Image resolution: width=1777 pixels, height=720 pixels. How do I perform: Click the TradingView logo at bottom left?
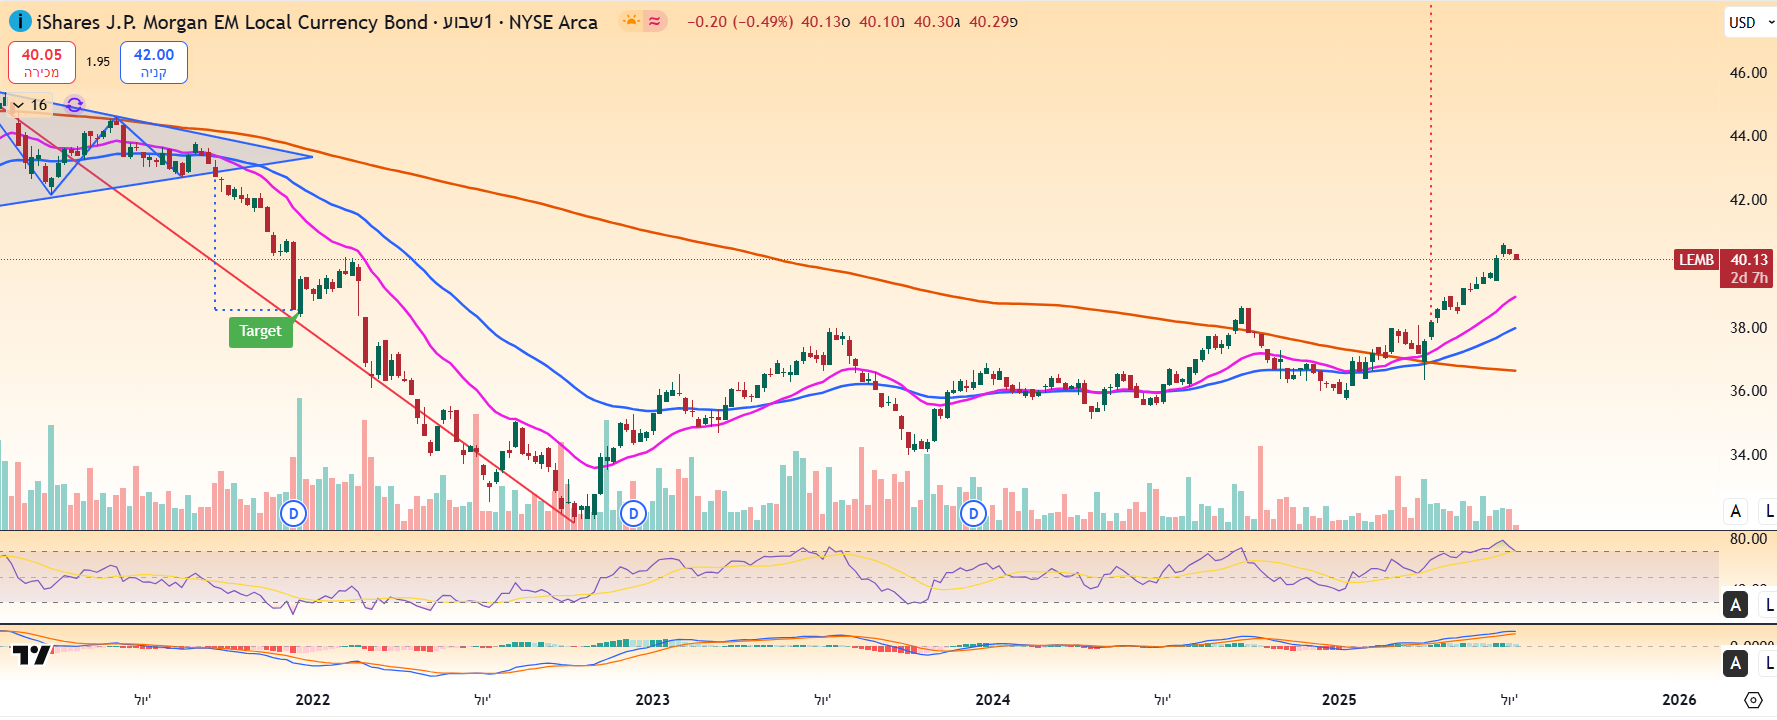(x=31, y=655)
